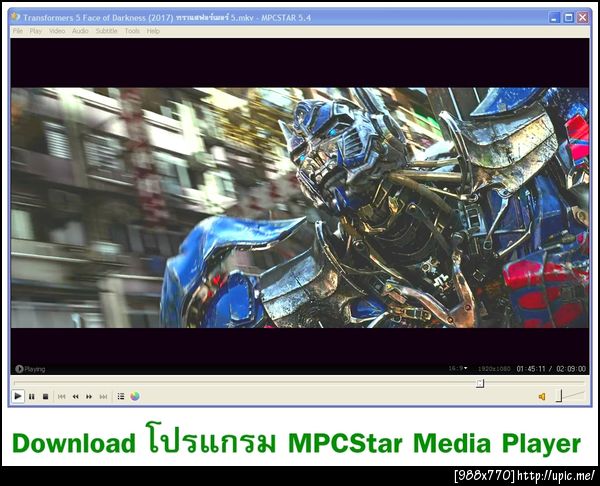Click the Download MPCStar Media Player text
This screenshot has height=486, width=600.
[x=297, y=440]
